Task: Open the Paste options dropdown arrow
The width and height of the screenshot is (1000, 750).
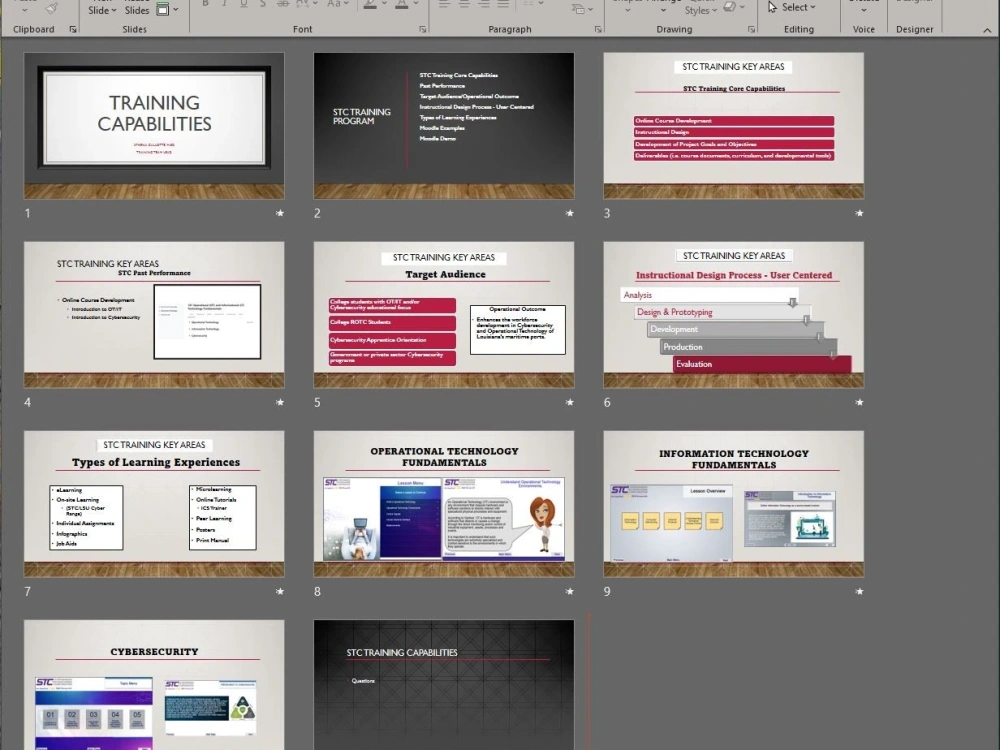Action: pos(24,10)
